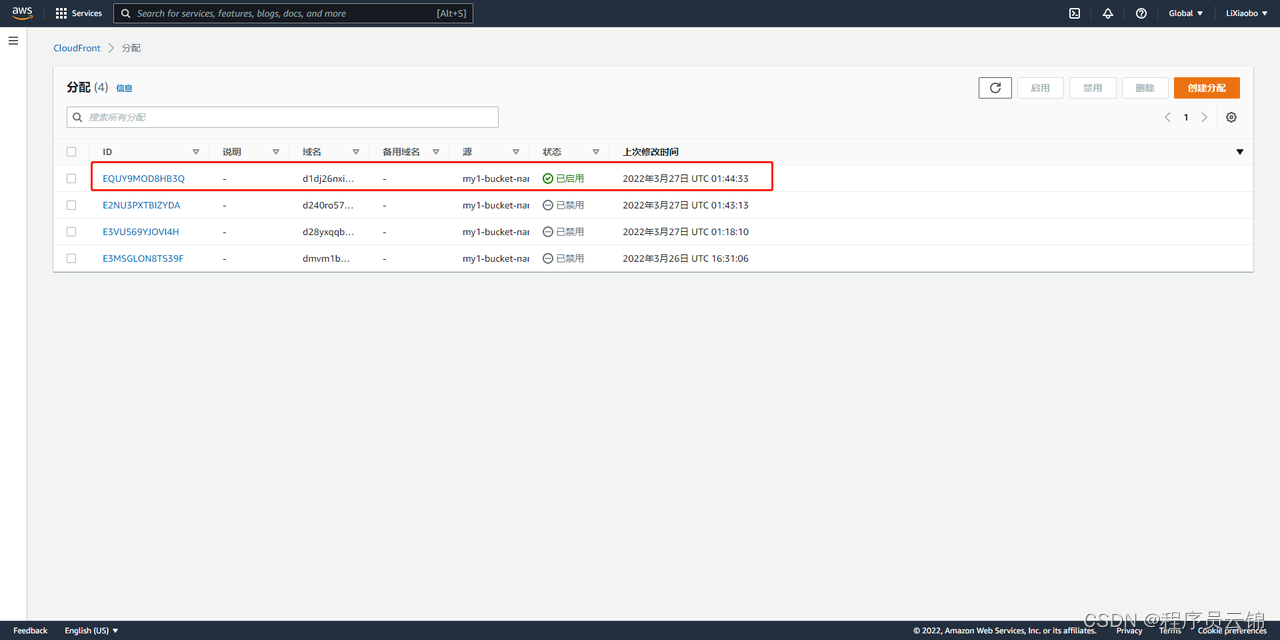The width and height of the screenshot is (1280, 640).
Task: Click the 启用 button
Action: coord(1040,88)
